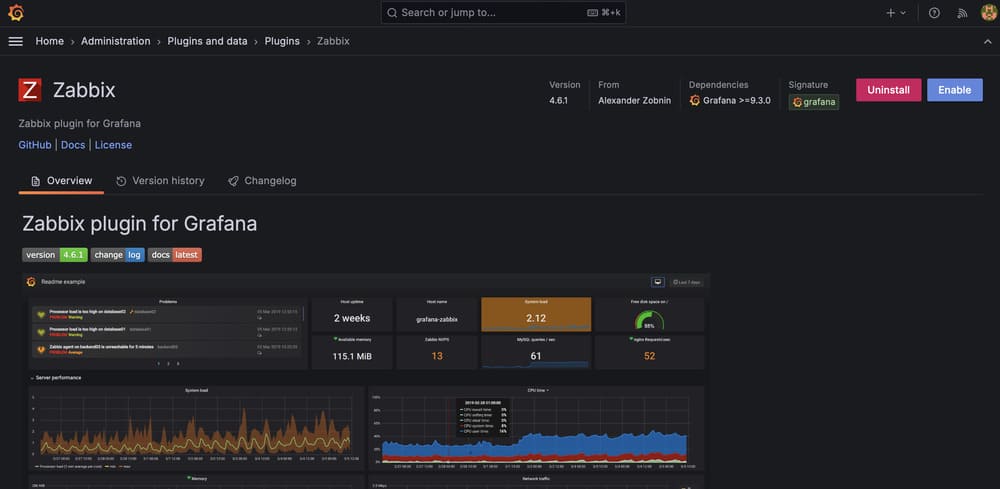Click the keyboard shortcut hint in search bar

(x=603, y=13)
